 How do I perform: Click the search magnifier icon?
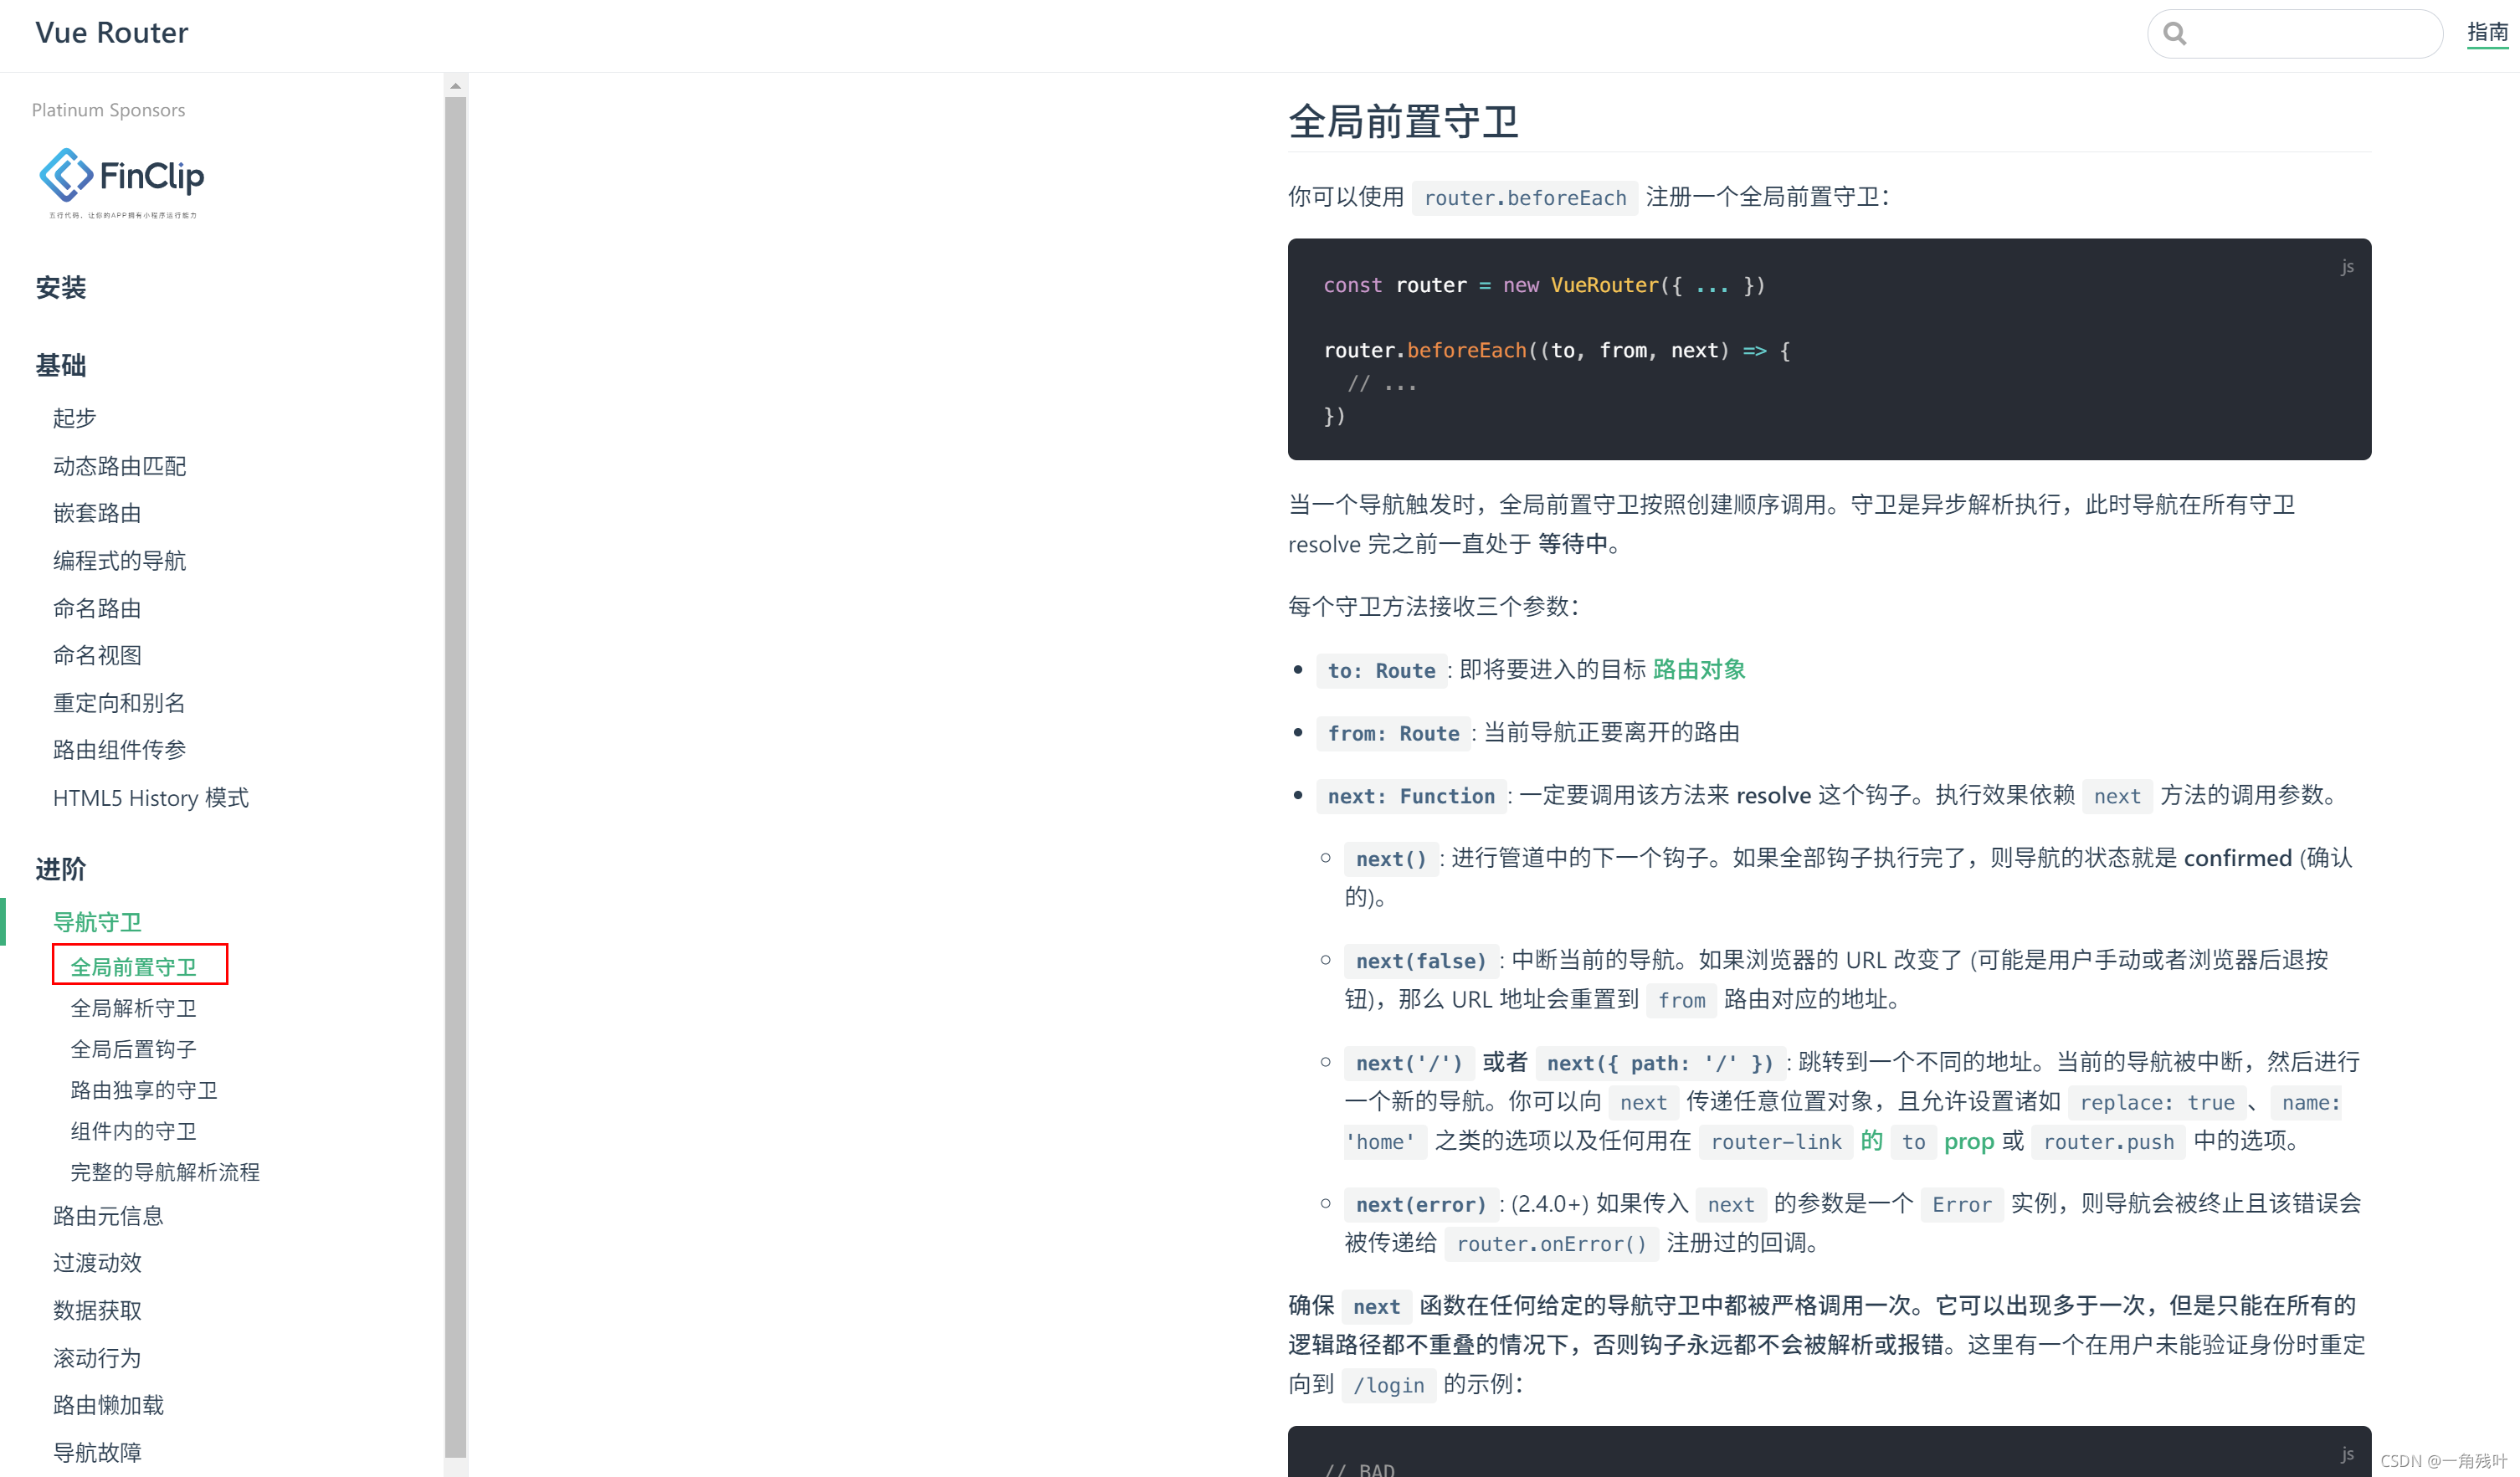point(2176,33)
